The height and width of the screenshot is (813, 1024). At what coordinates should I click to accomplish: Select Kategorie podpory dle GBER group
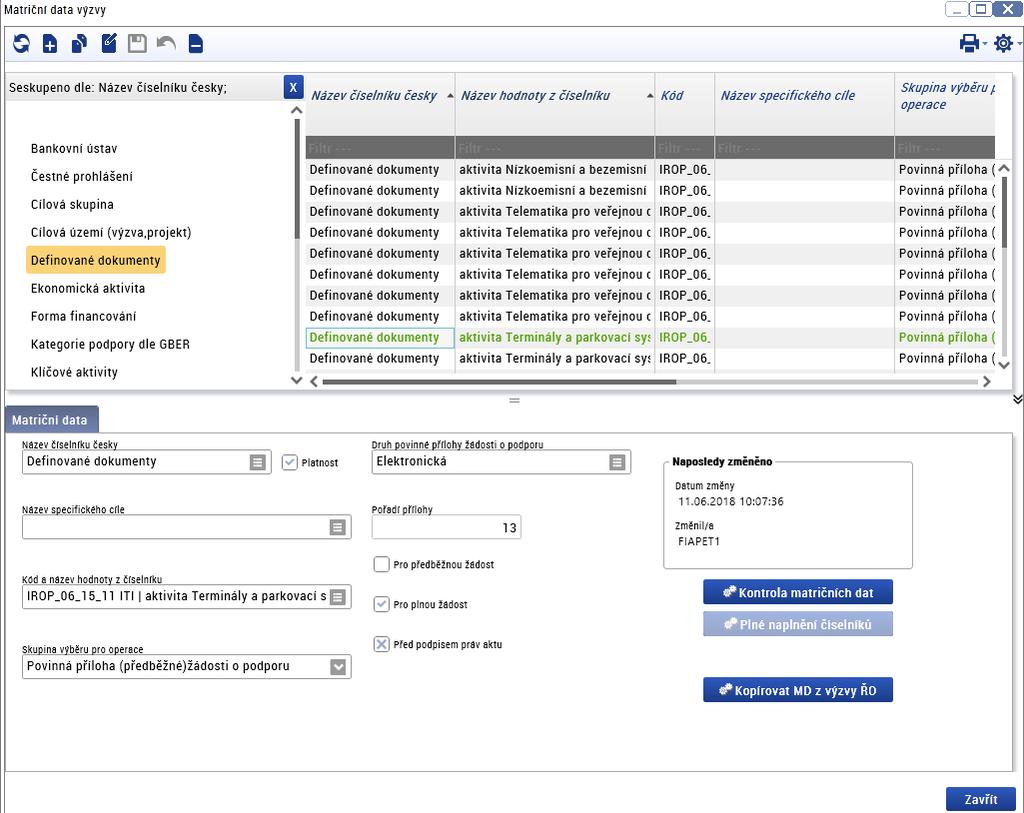(x=110, y=344)
